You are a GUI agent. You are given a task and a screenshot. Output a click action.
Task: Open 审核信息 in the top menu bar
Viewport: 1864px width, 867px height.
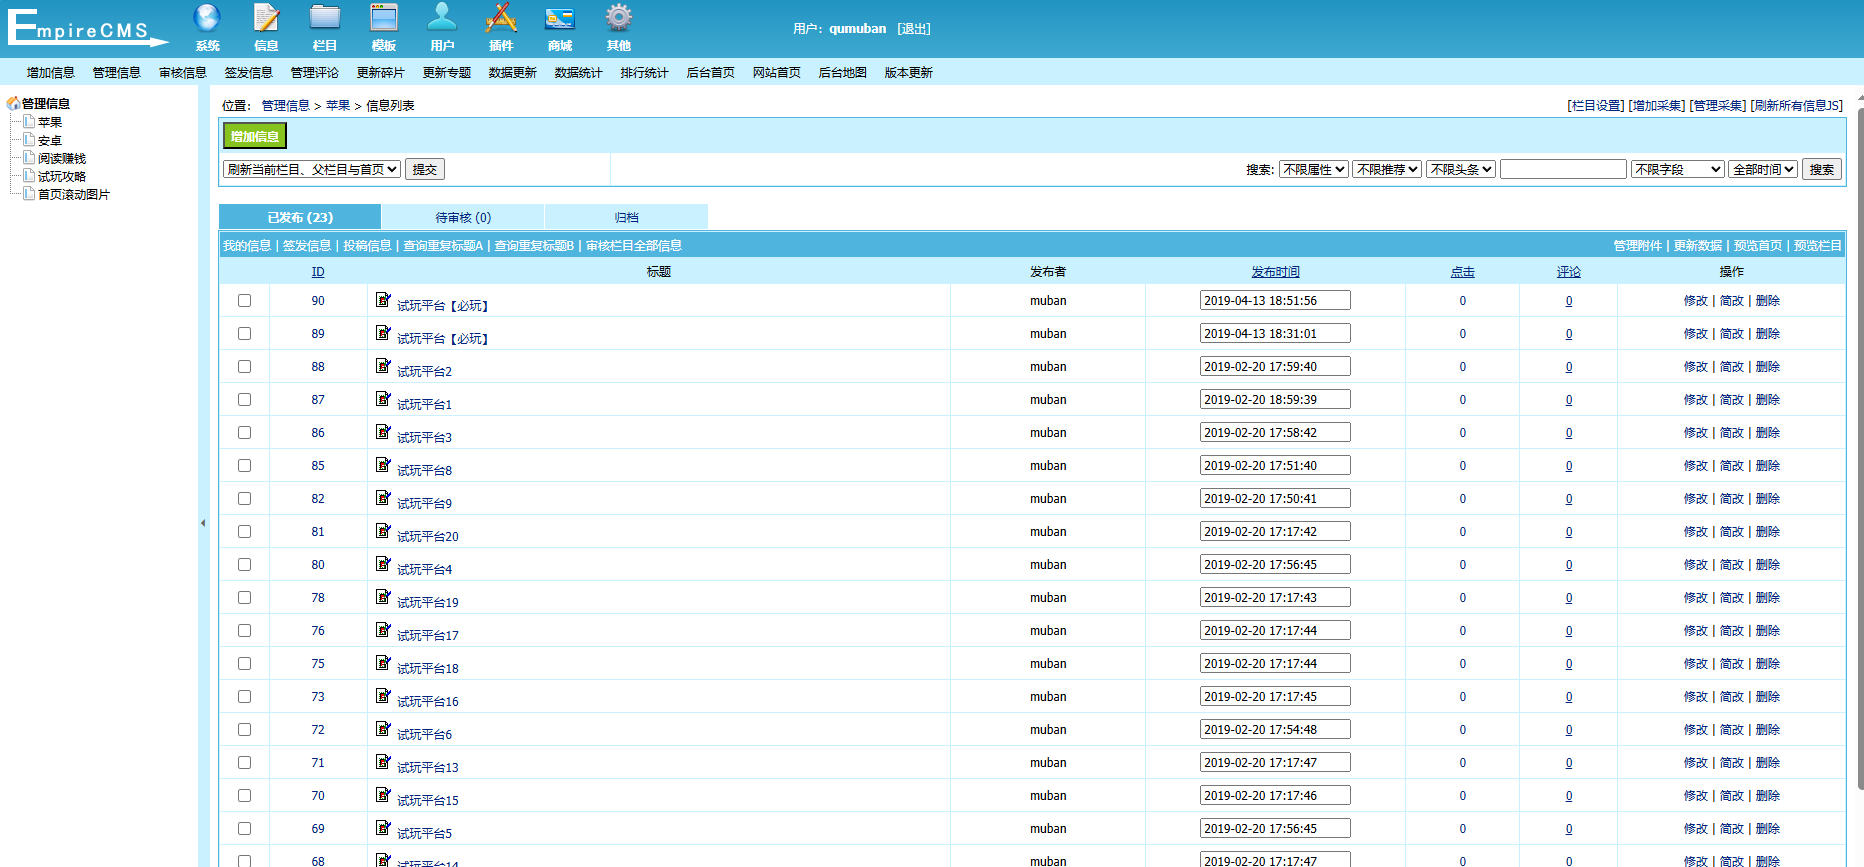coord(183,72)
